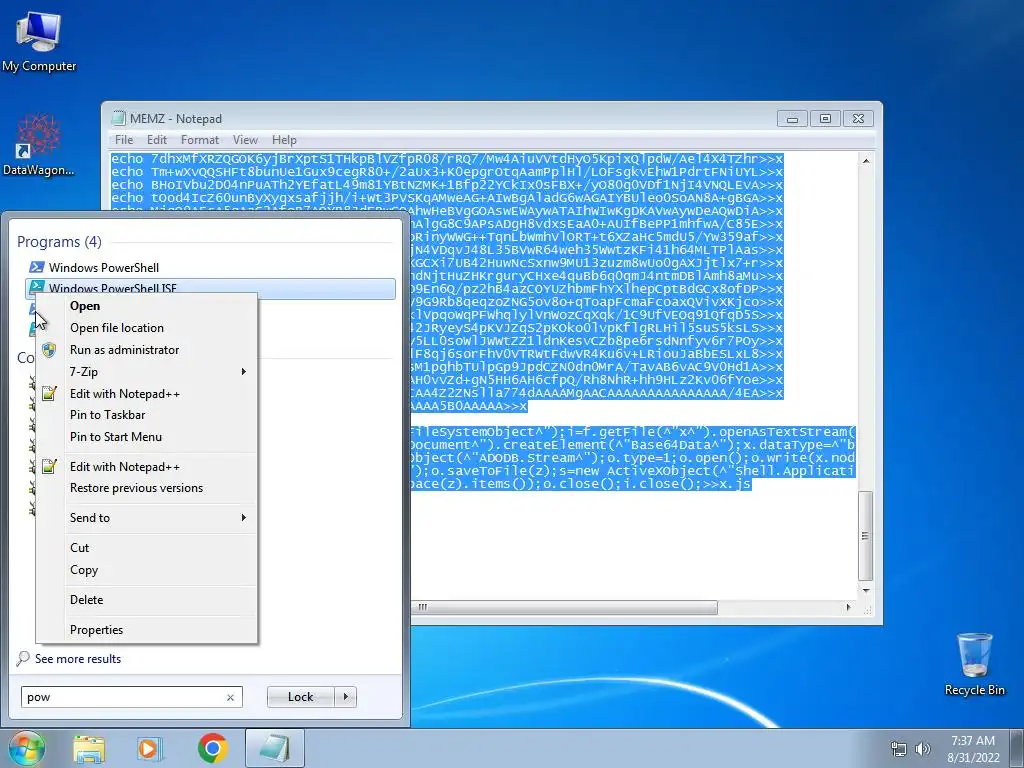The height and width of the screenshot is (768, 1024).
Task: Click Notepad's scroll up arrow
Action: [866, 161]
